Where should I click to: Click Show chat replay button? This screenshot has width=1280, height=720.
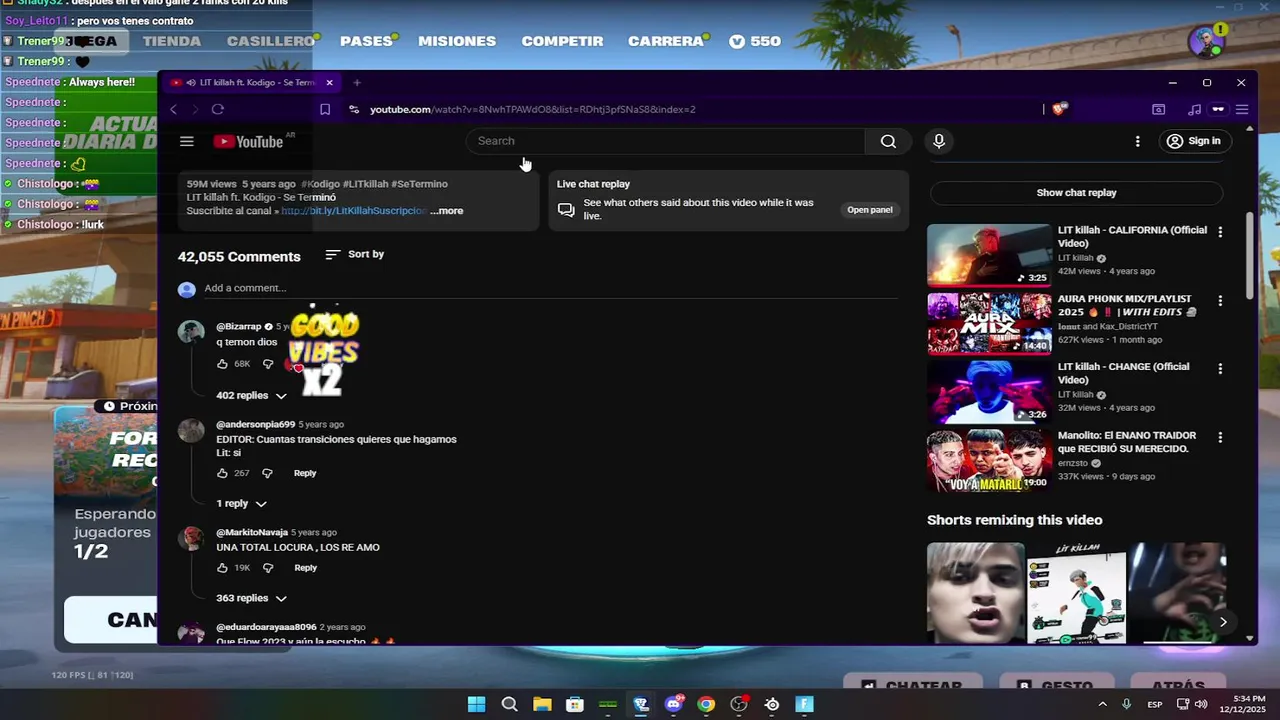point(1076,193)
